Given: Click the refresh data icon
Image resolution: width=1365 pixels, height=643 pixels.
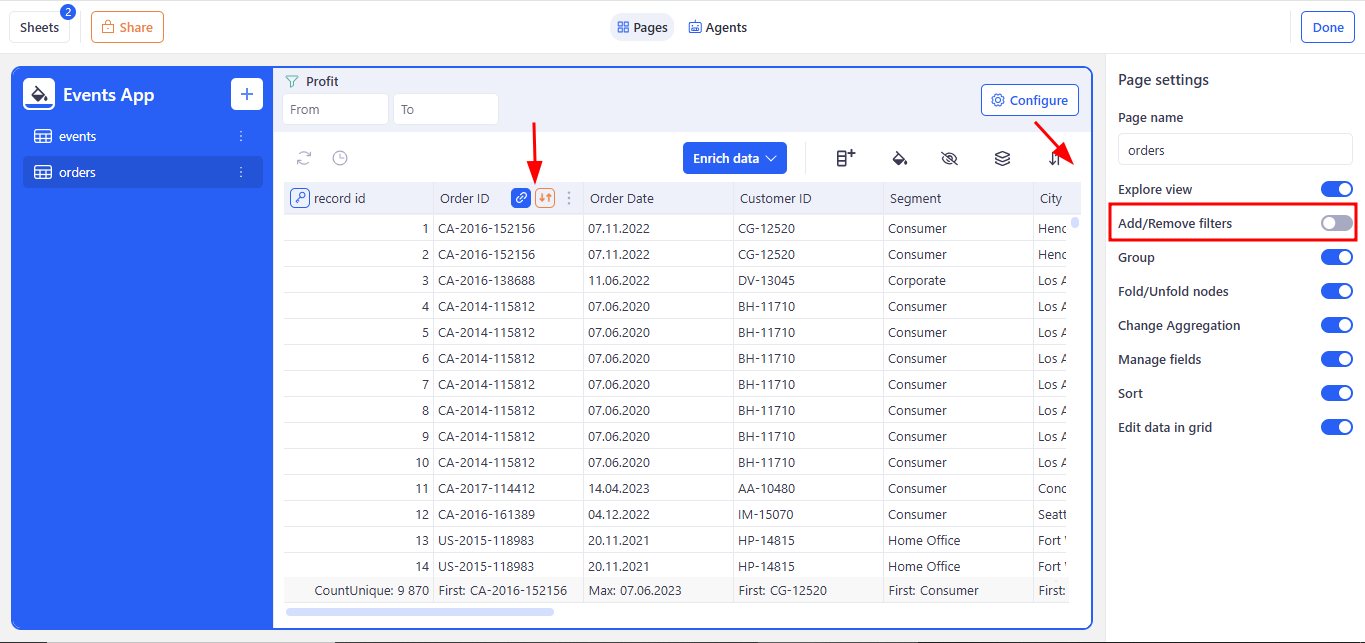Looking at the screenshot, I should 304,158.
